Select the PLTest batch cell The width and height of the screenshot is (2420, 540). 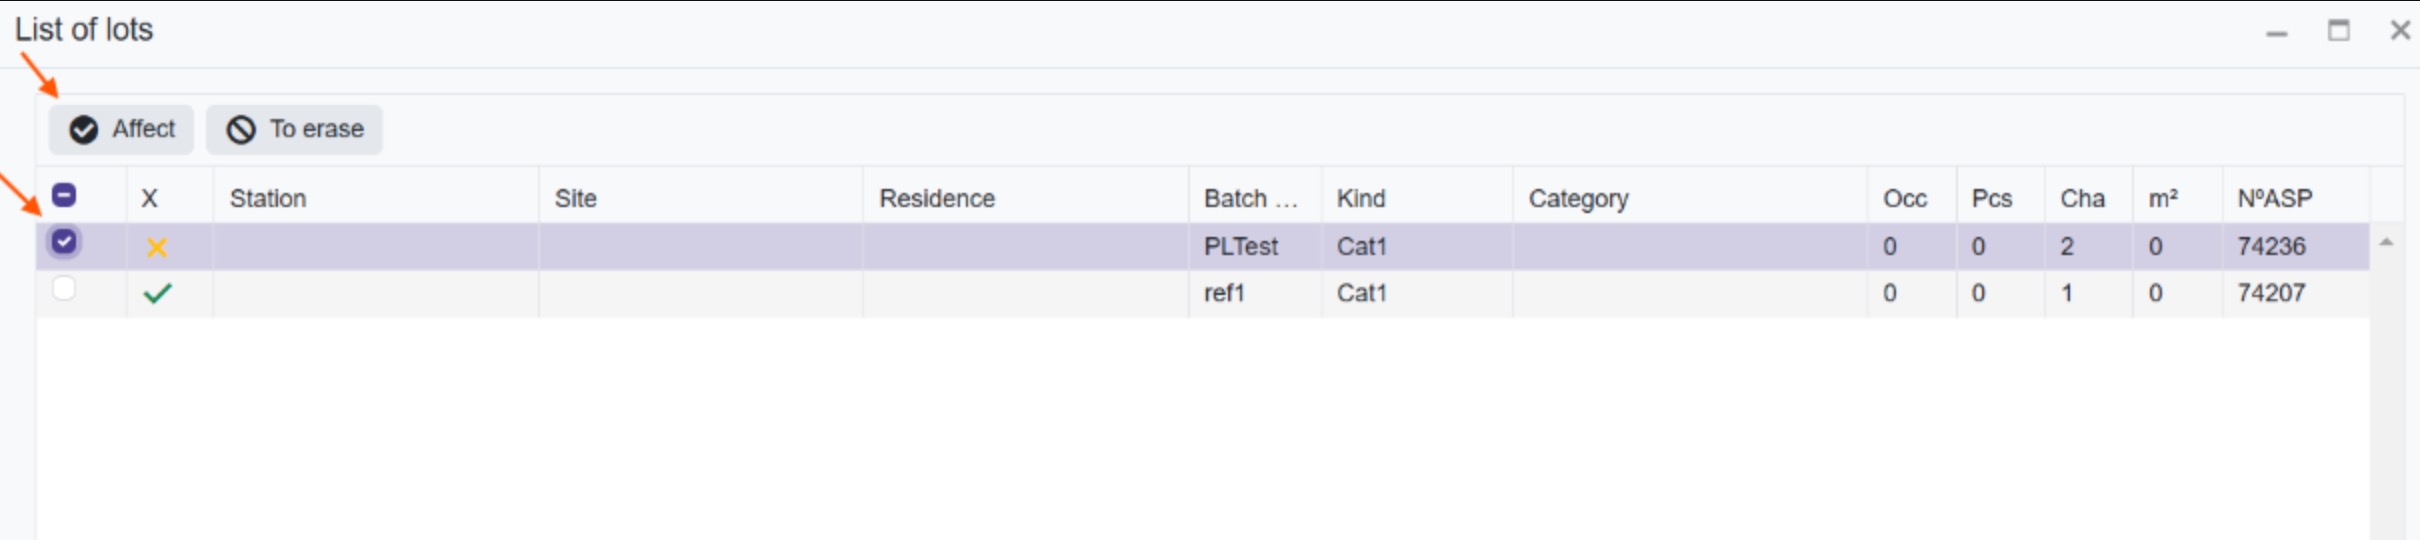coord(1255,246)
